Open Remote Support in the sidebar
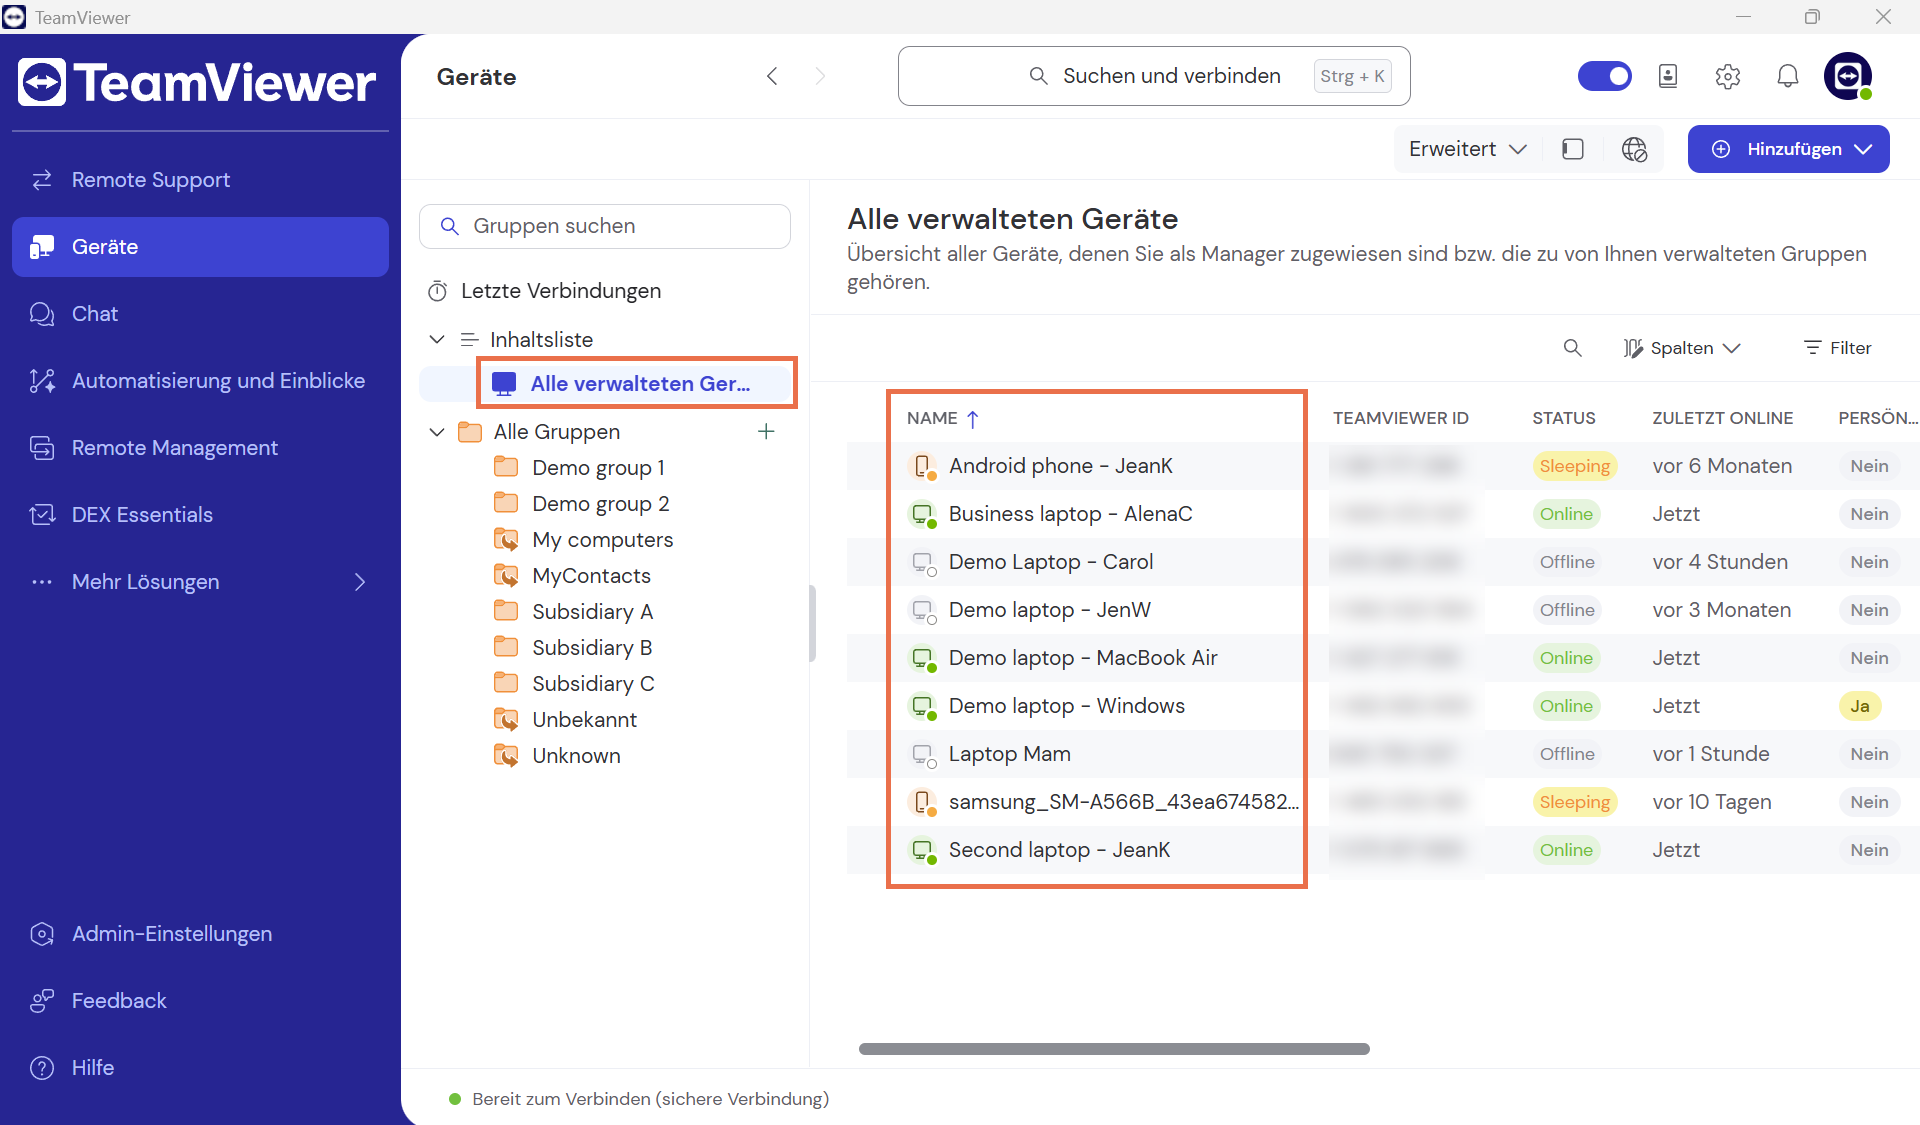The image size is (1920, 1125). (150, 180)
